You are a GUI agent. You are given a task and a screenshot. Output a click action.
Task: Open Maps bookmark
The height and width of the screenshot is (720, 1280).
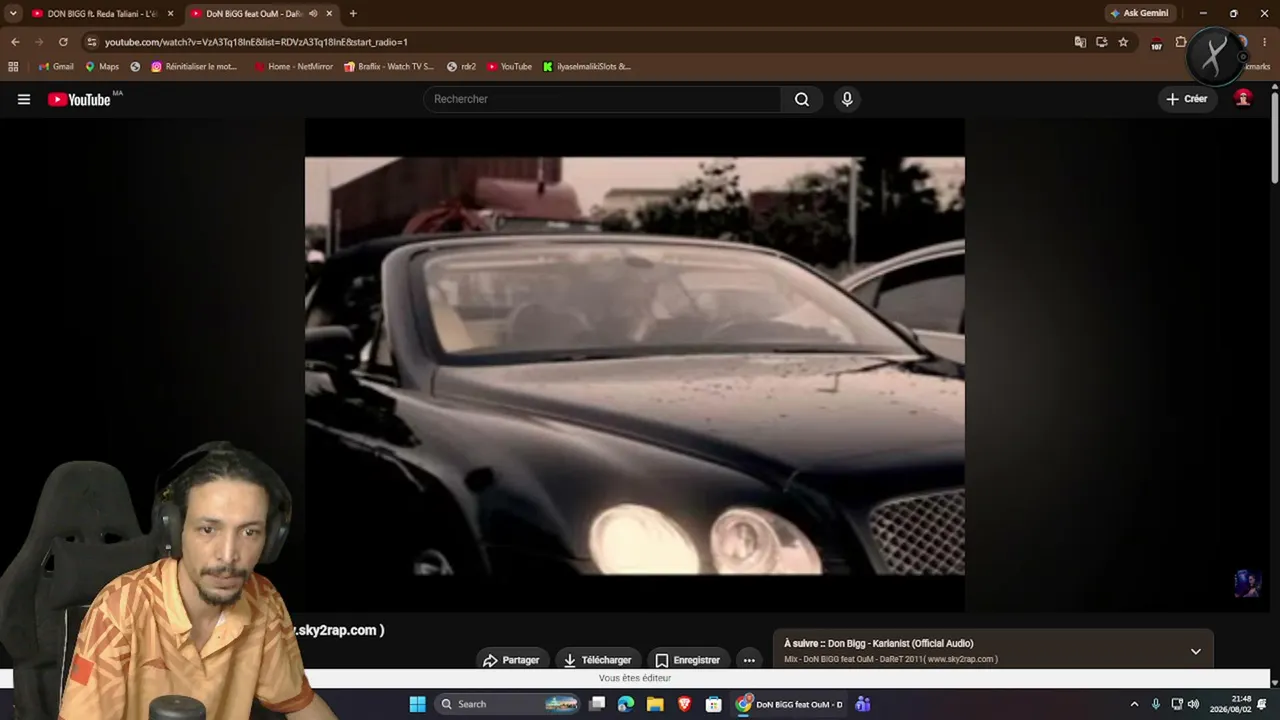pos(102,67)
